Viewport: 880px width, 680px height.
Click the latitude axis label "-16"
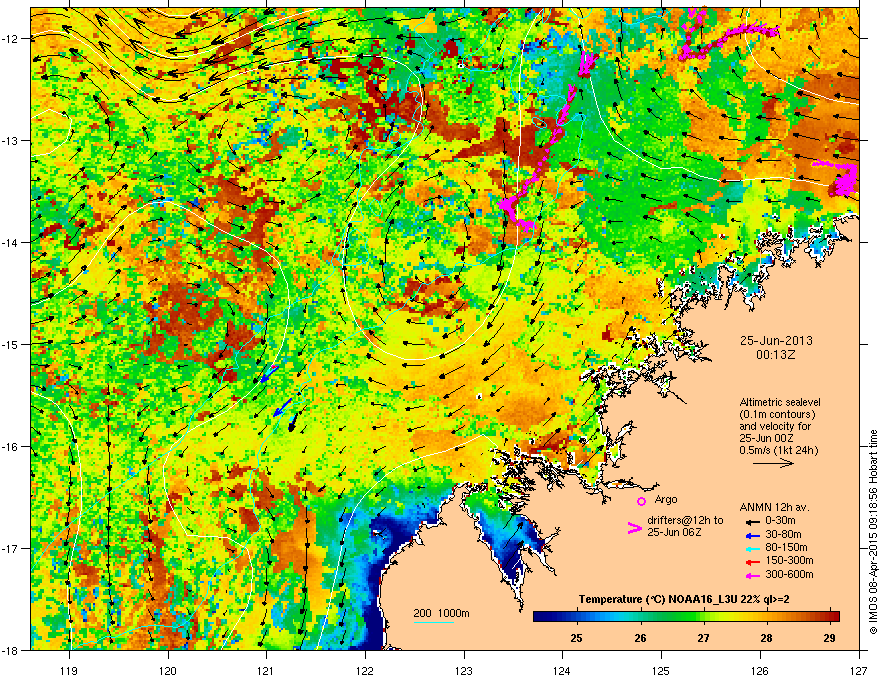(x=11, y=447)
